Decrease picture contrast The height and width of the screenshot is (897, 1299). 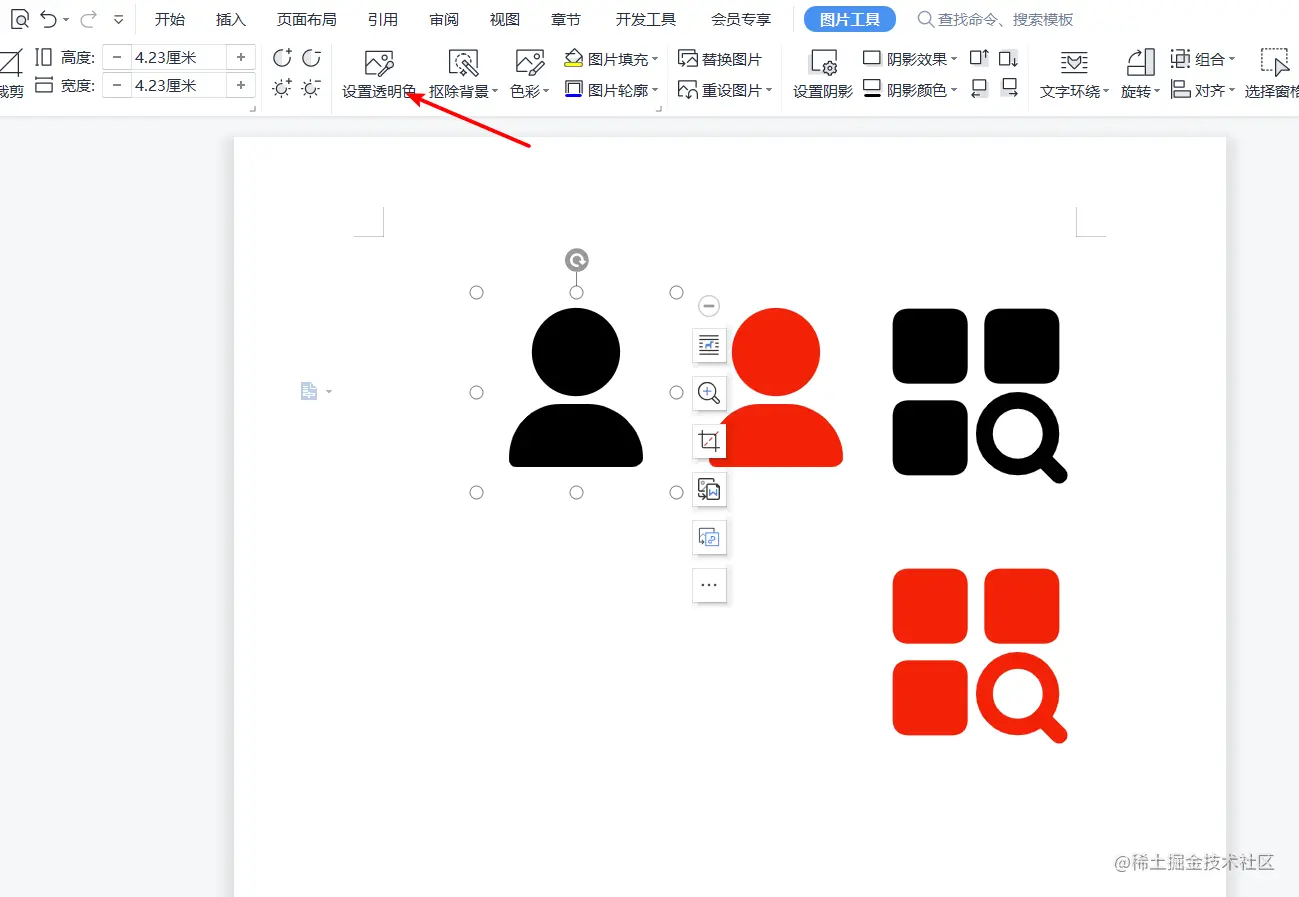pos(312,58)
